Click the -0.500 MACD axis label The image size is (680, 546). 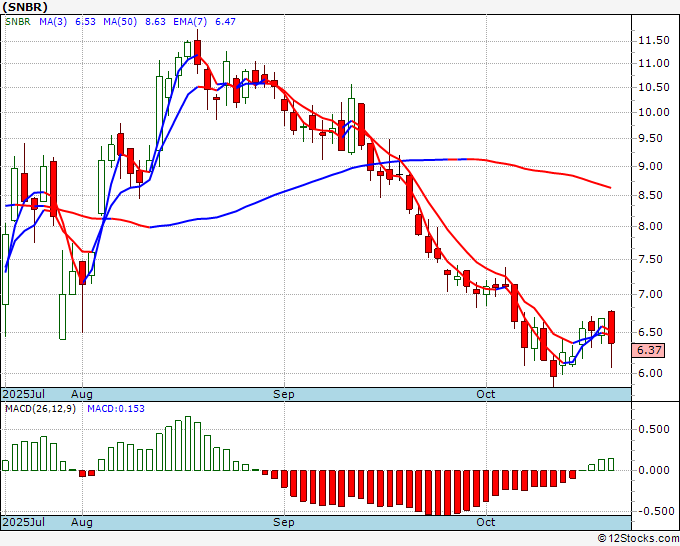point(654,511)
